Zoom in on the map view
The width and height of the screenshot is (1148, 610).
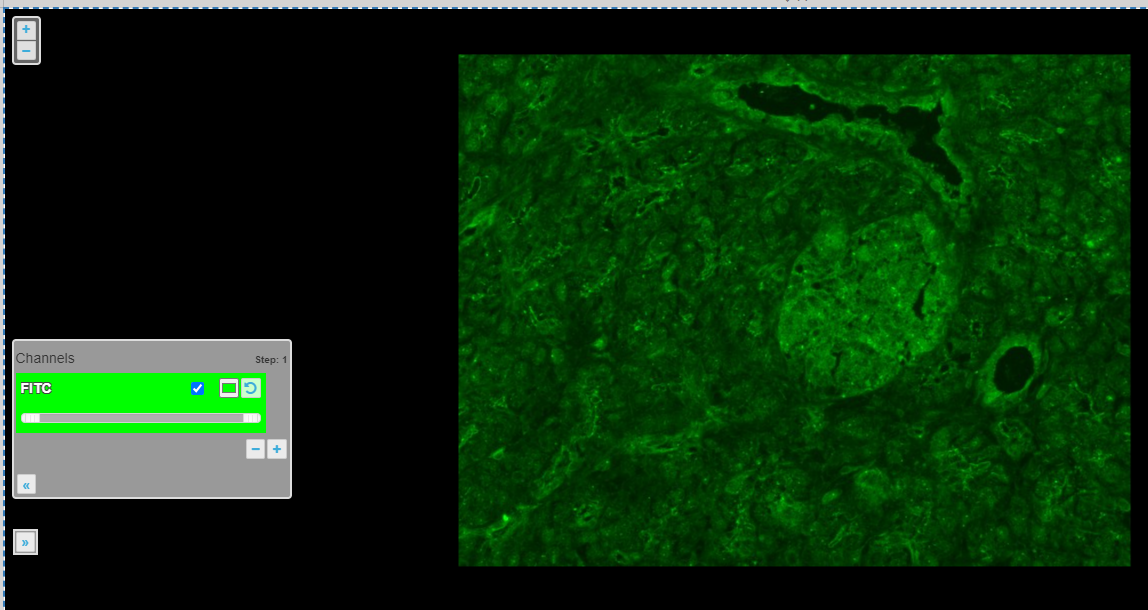pos(26,30)
